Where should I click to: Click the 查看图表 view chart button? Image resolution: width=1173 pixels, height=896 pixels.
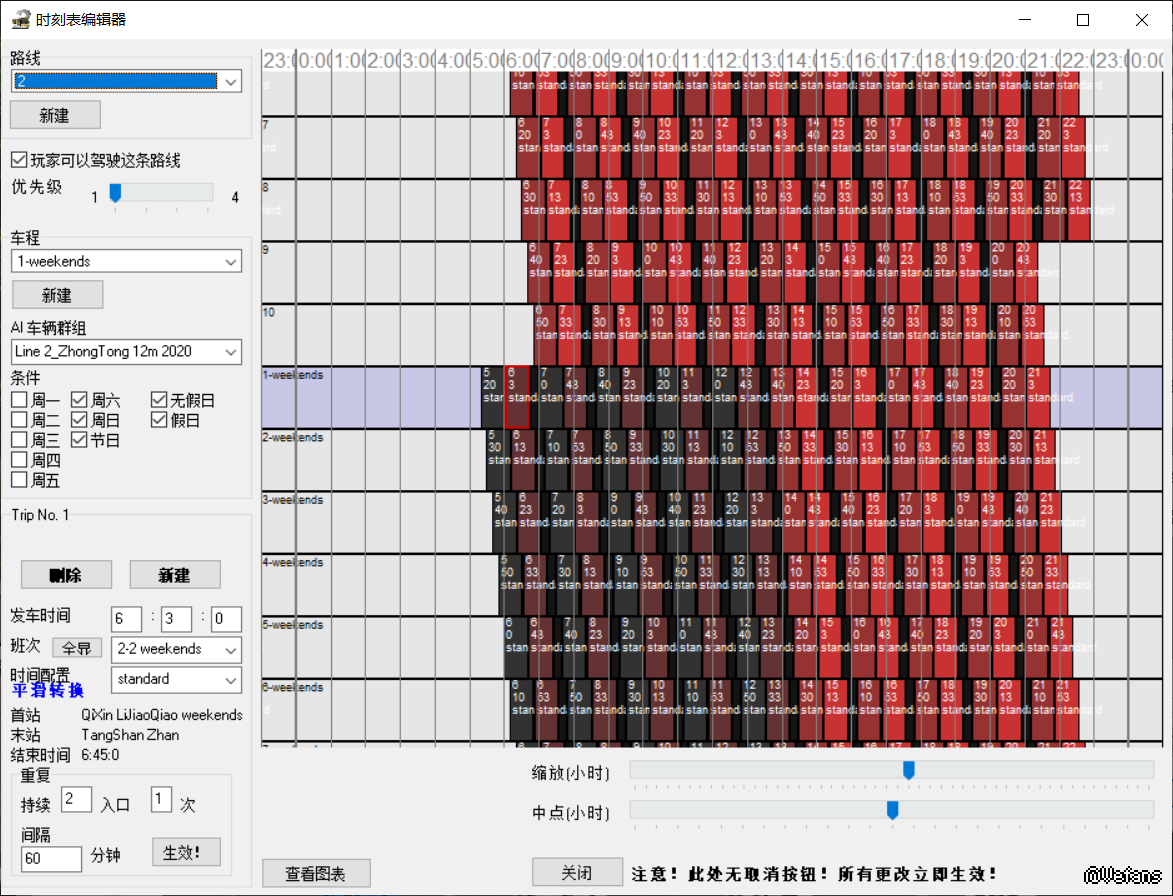click(x=316, y=873)
